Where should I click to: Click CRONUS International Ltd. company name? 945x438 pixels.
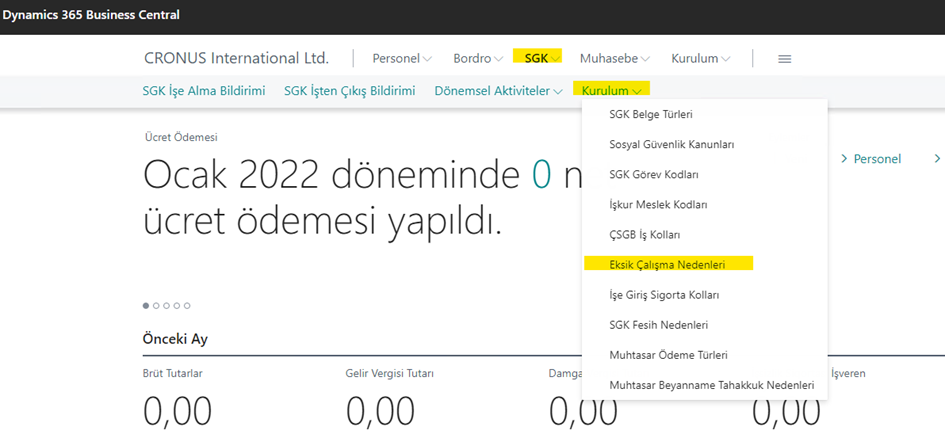click(x=237, y=58)
